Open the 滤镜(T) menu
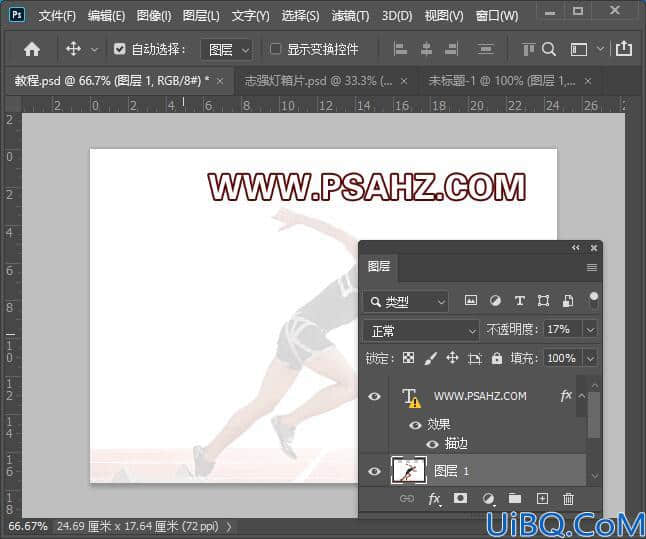 tap(350, 16)
